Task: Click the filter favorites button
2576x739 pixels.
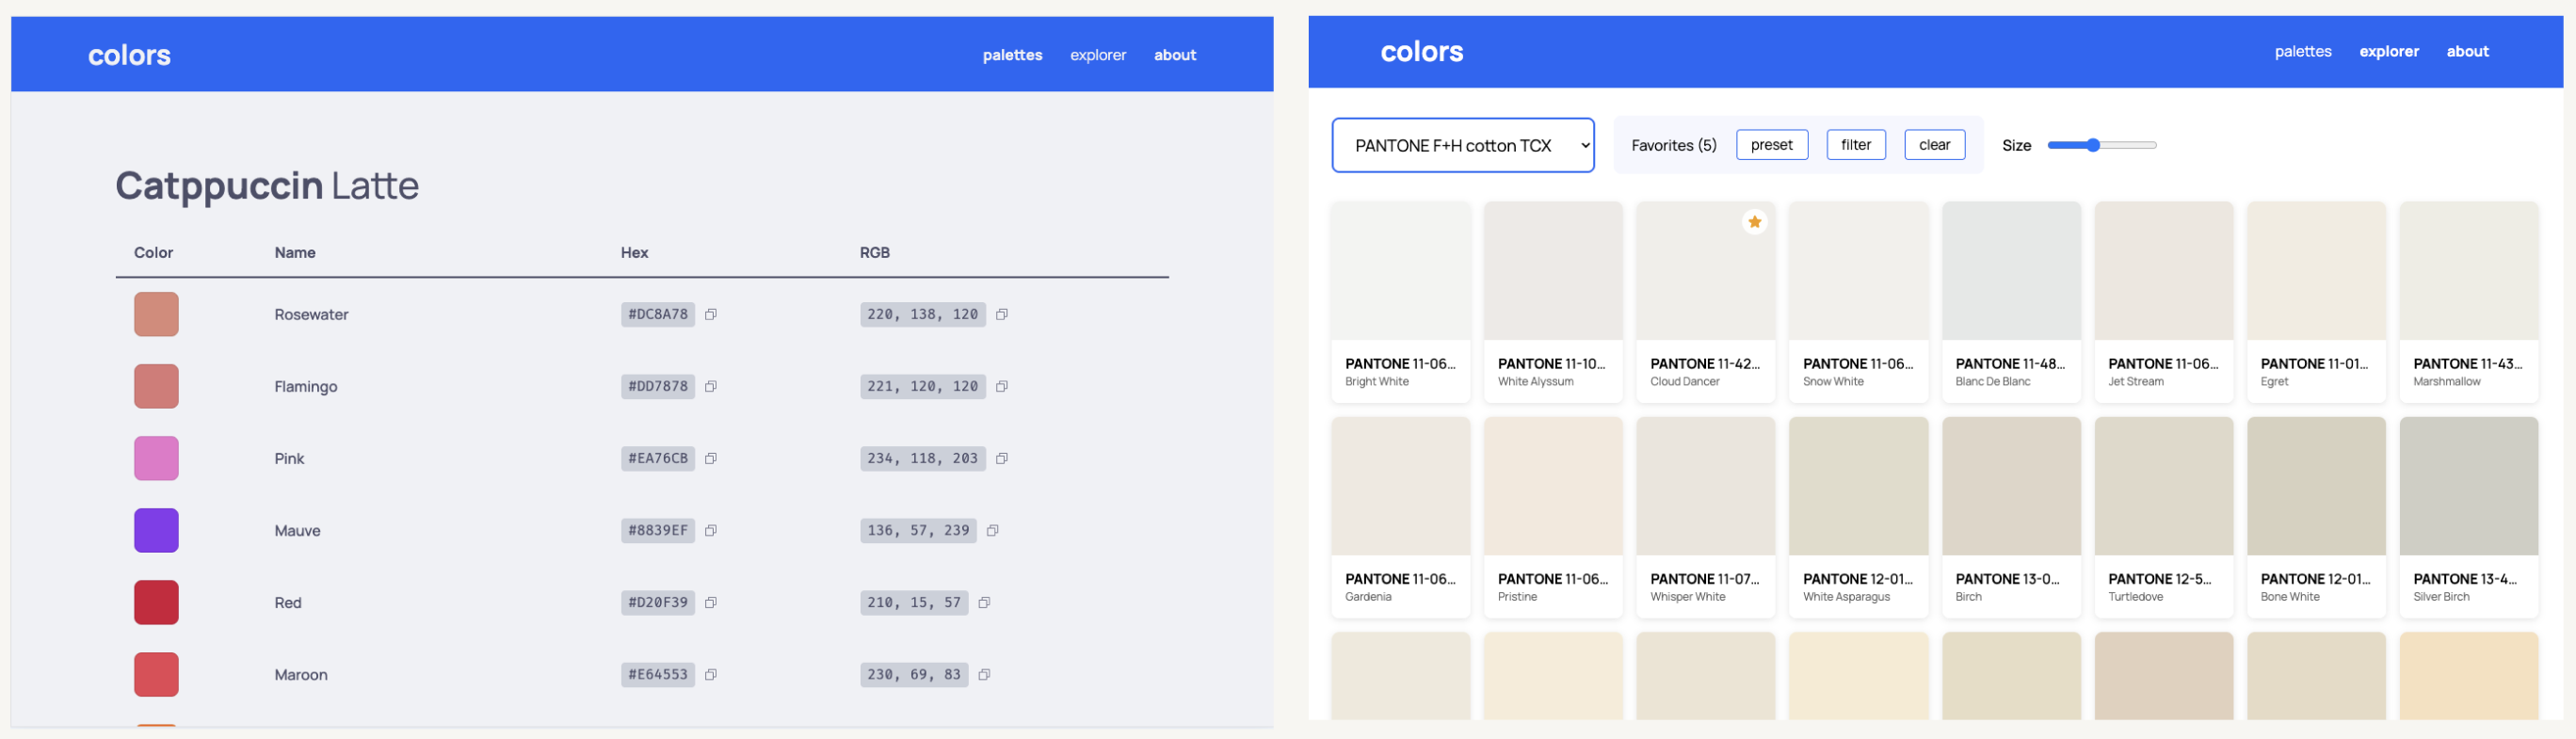Action: (1855, 145)
